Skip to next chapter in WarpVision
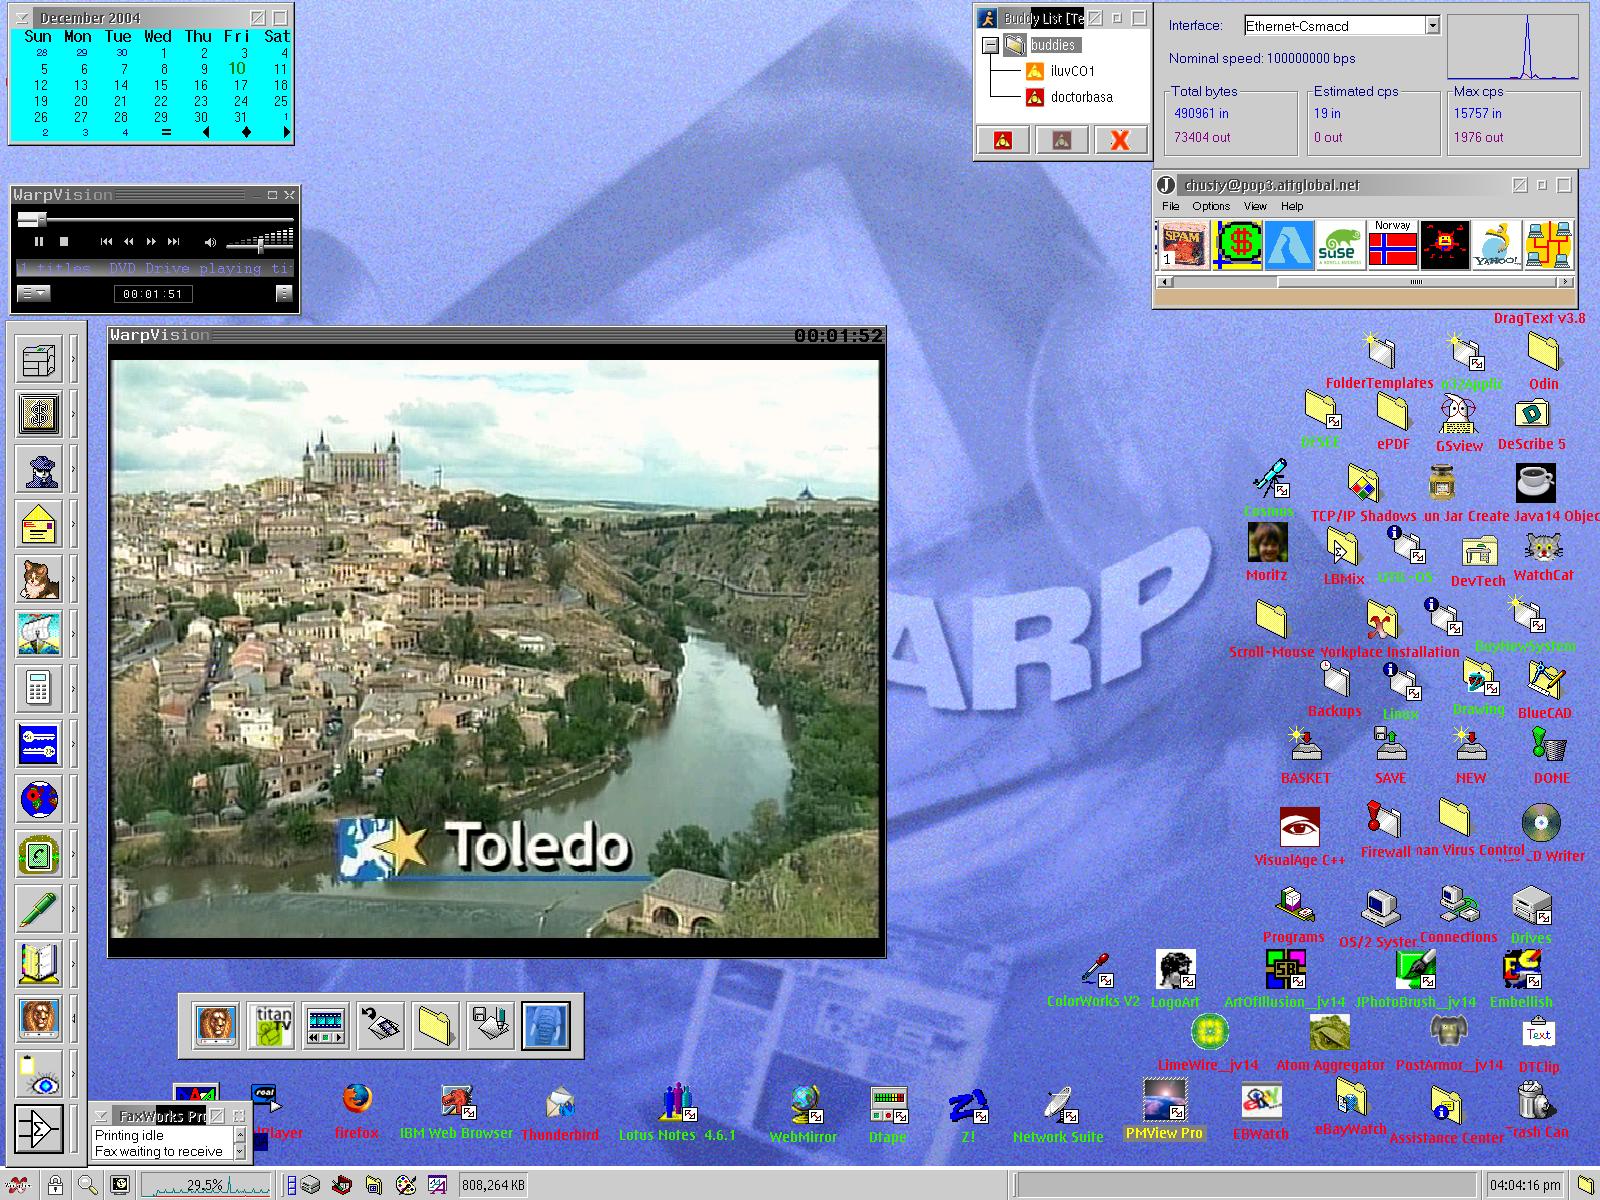Viewport: 1600px width, 1200px height. click(174, 241)
